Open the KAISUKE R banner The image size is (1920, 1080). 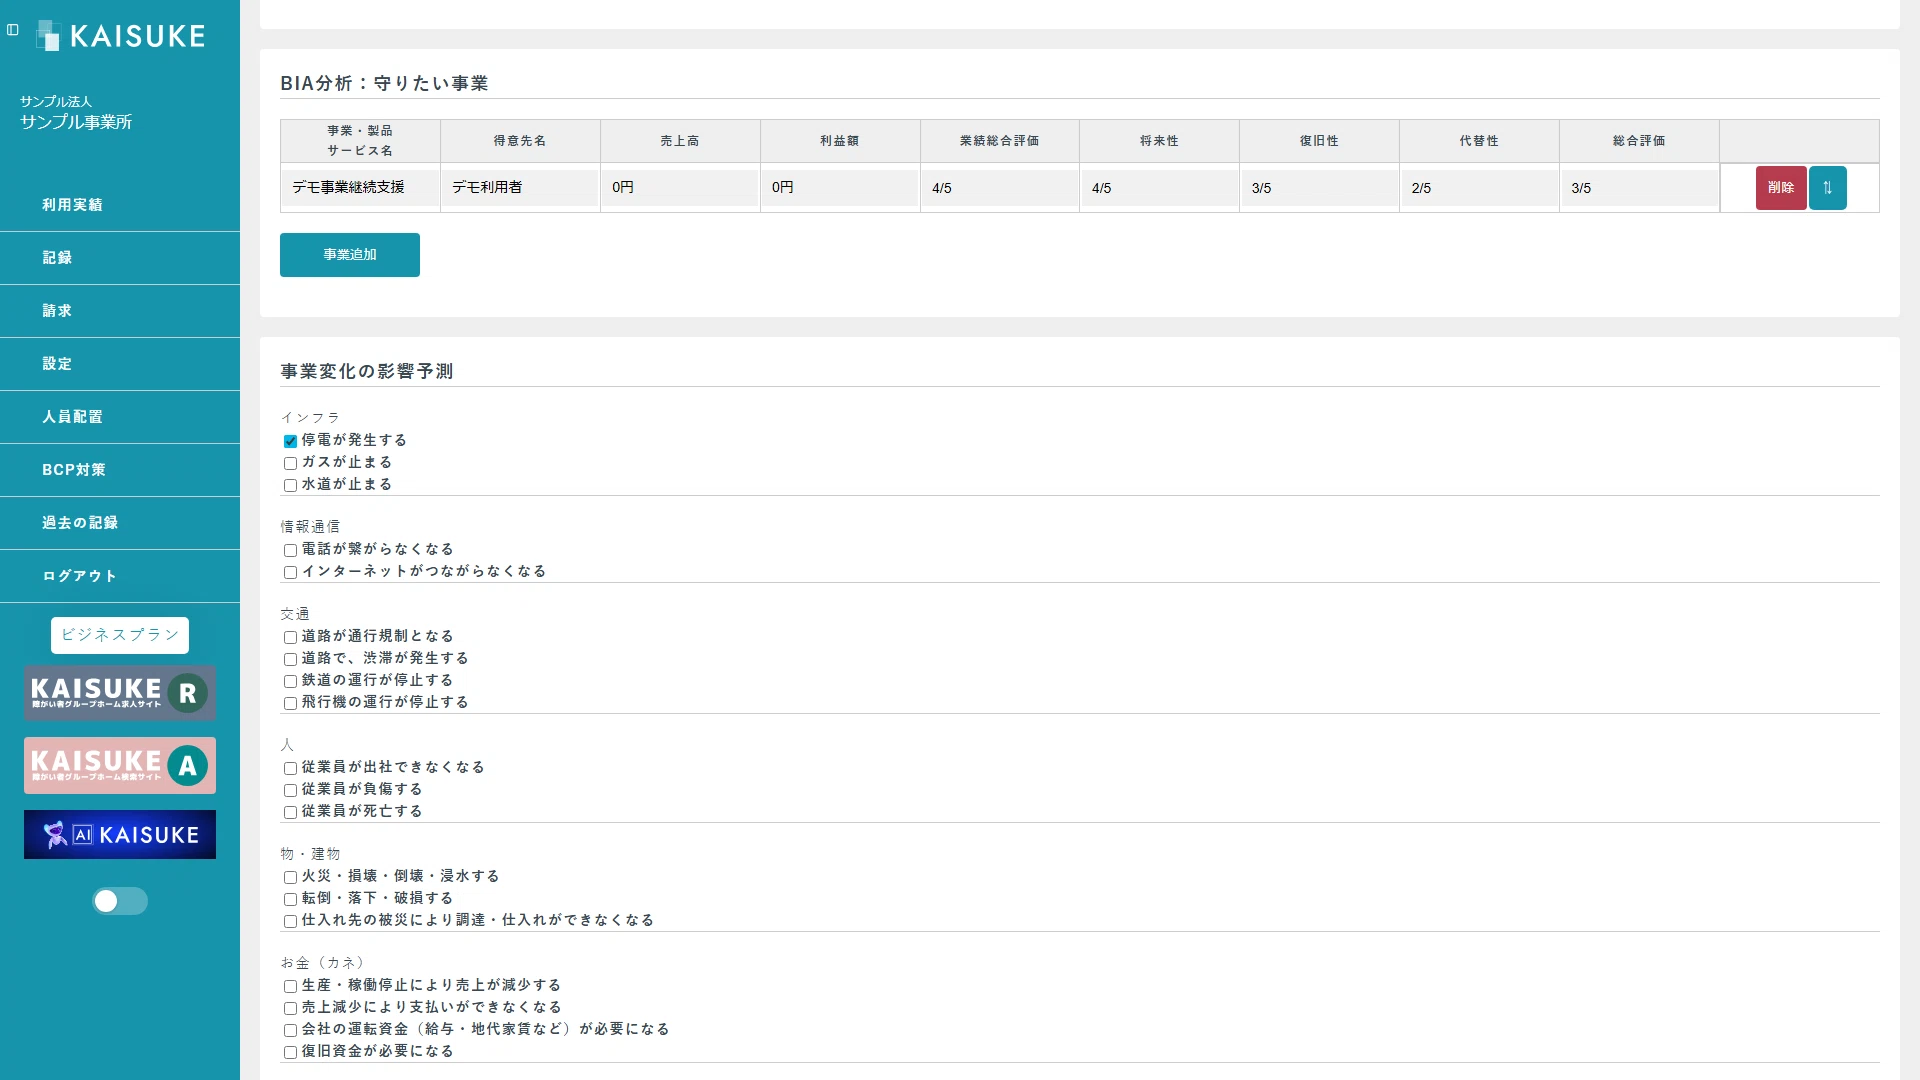click(x=120, y=693)
